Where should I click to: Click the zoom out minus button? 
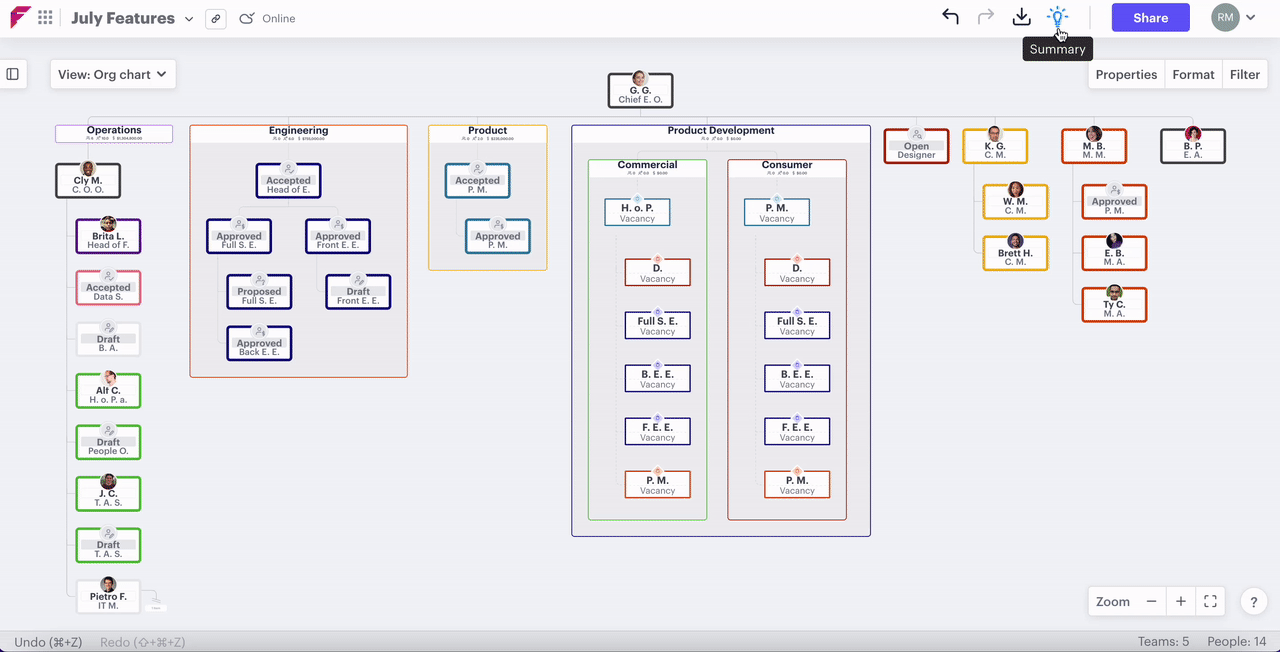[x=1151, y=601]
